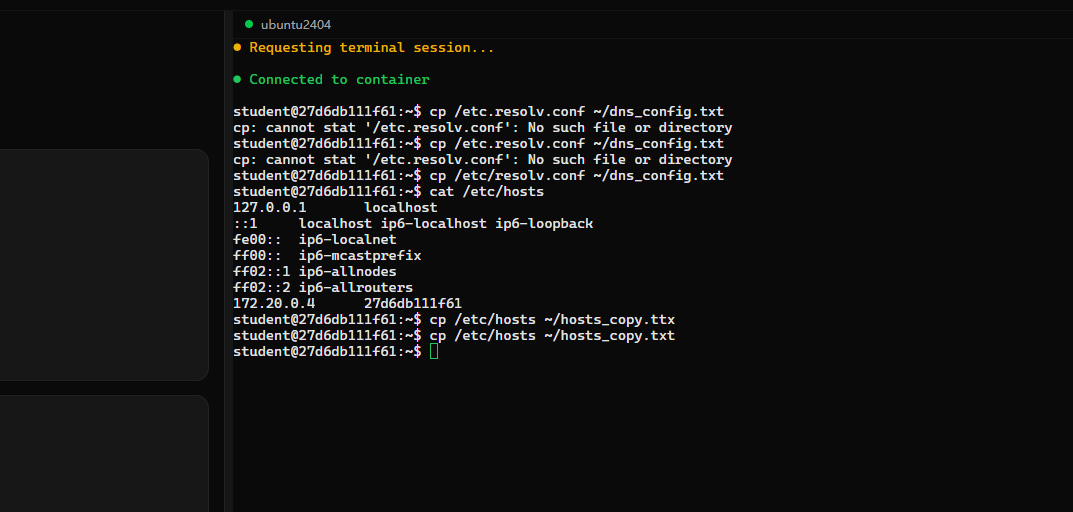This screenshot has width=1073, height=512.
Task: Click the hosts_copy.ttx command line
Action: (454, 320)
